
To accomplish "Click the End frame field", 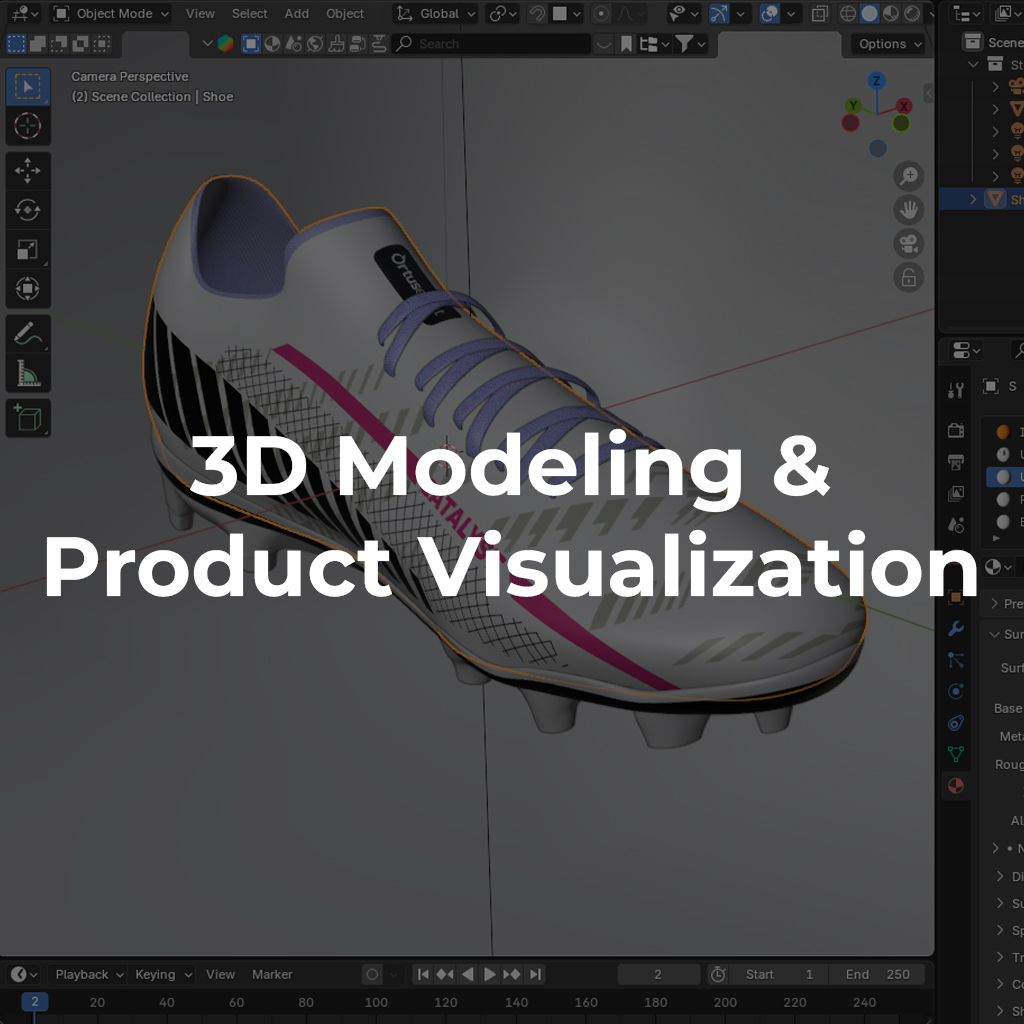I will coord(880,974).
